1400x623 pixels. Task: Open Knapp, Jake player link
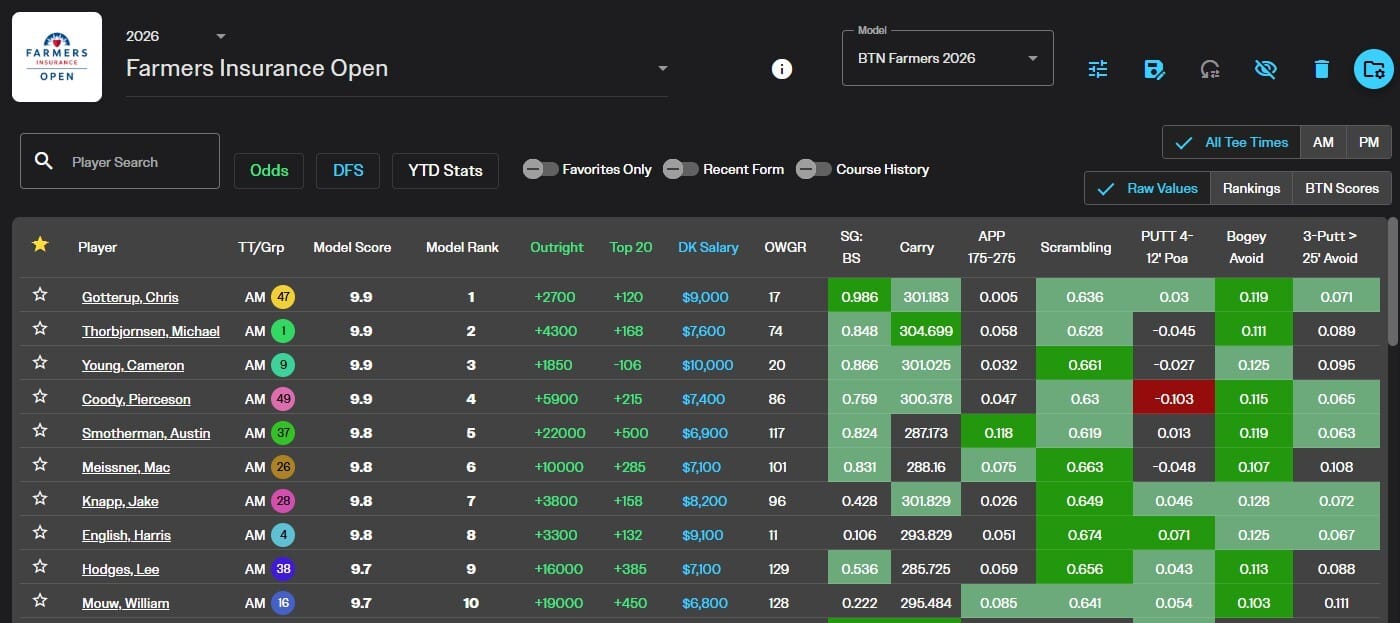[x=120, y=501]
